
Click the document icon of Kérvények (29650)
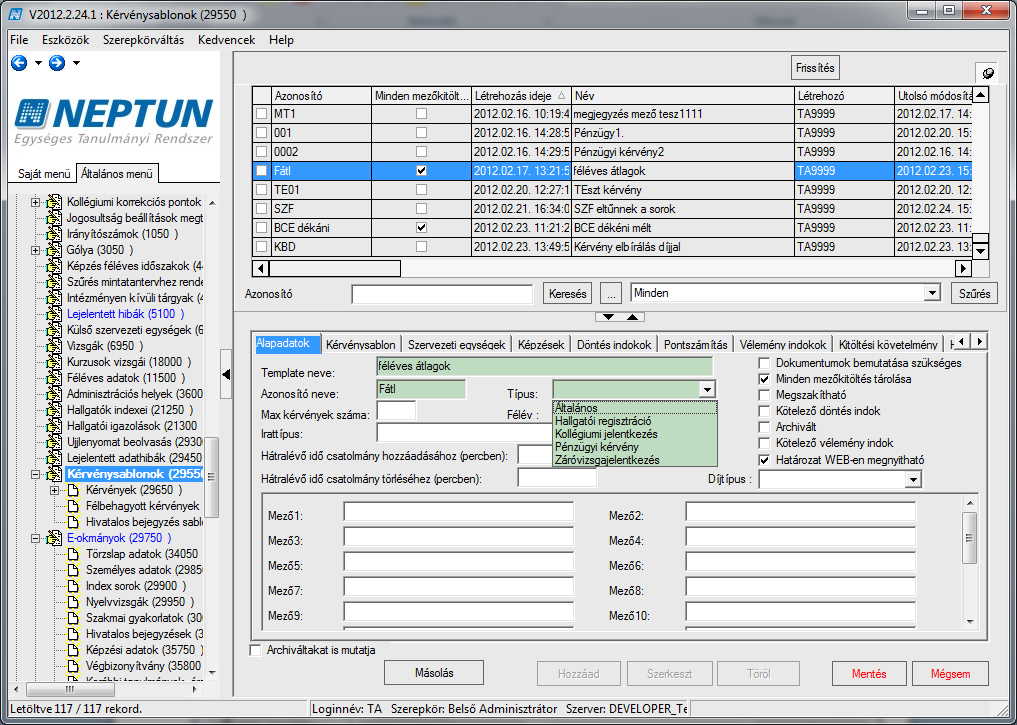(x=73, y=490)
